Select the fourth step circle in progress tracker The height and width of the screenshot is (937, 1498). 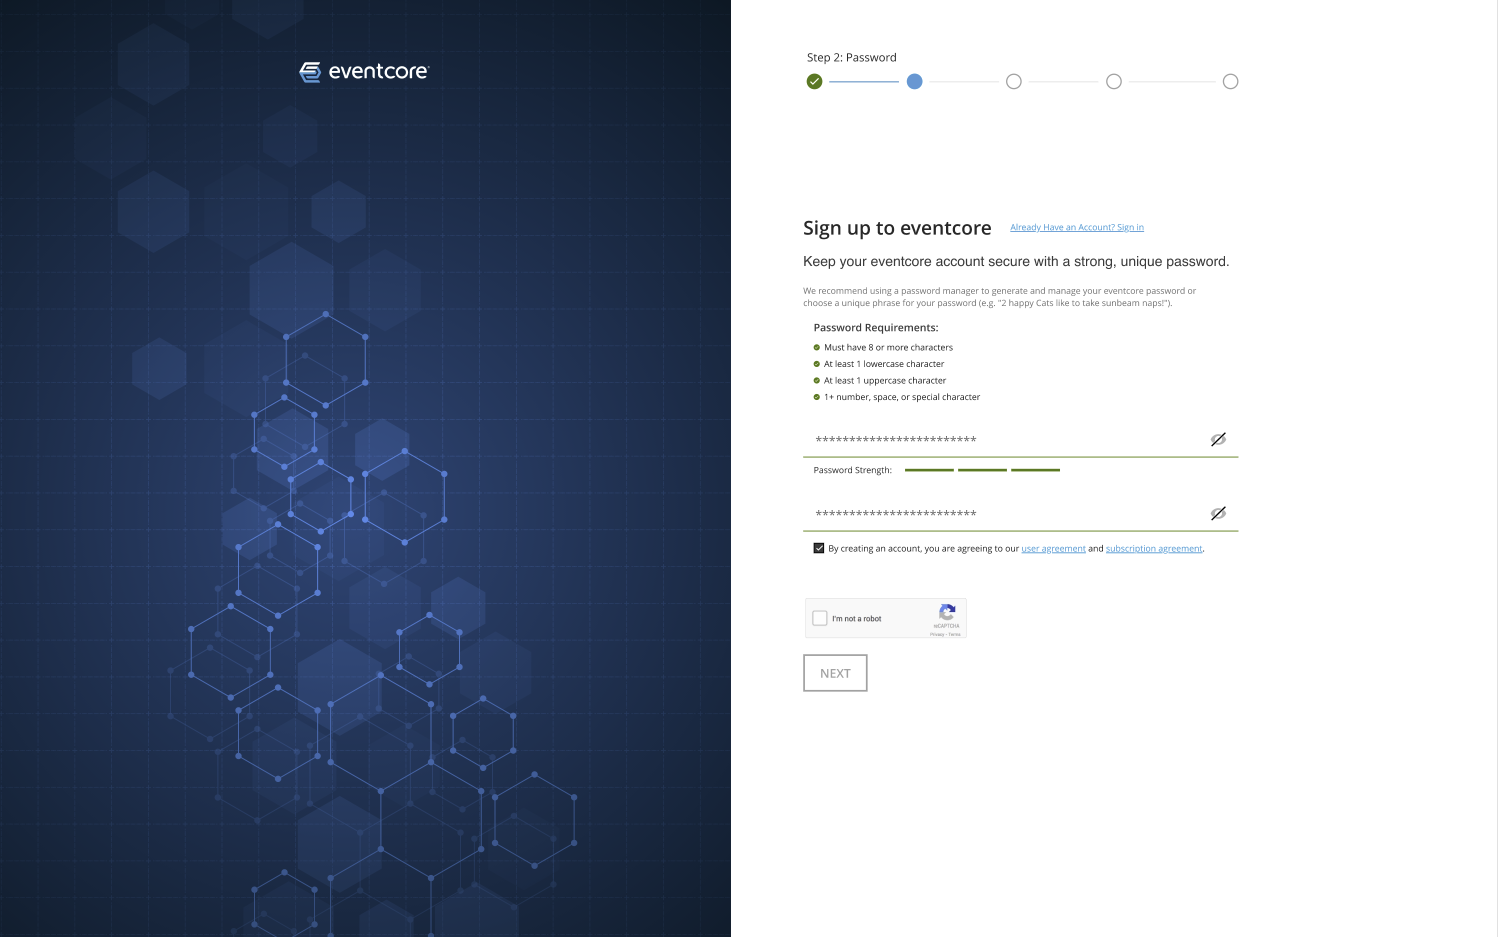tap(1114, 82)
